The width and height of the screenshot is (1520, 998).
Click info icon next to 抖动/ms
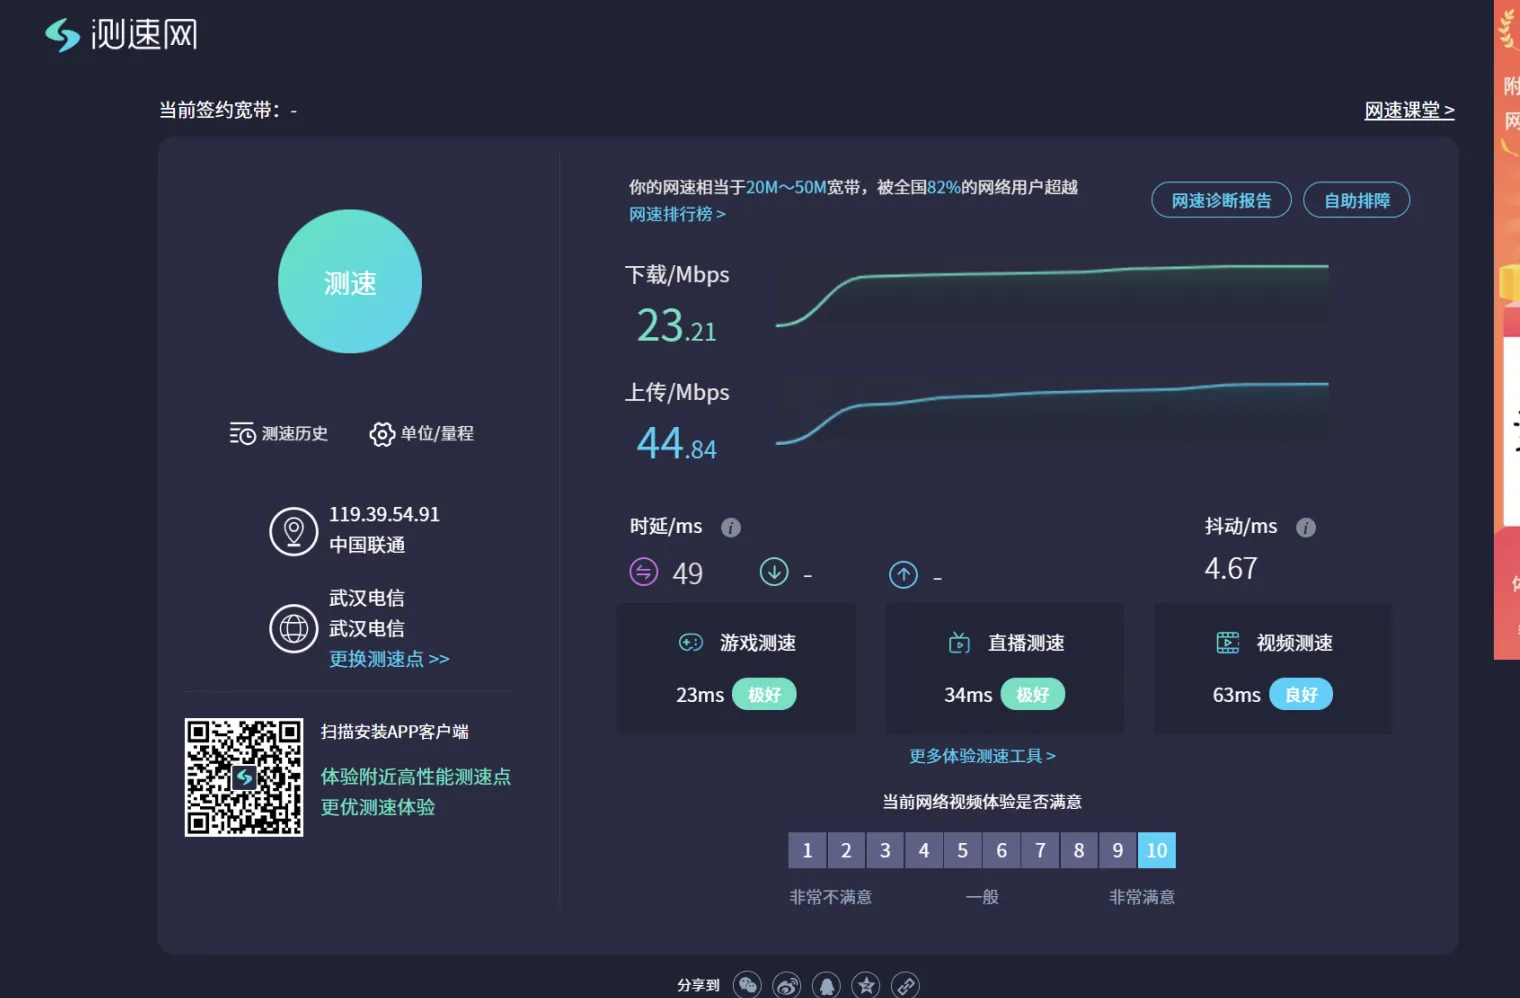(1306, 527)
